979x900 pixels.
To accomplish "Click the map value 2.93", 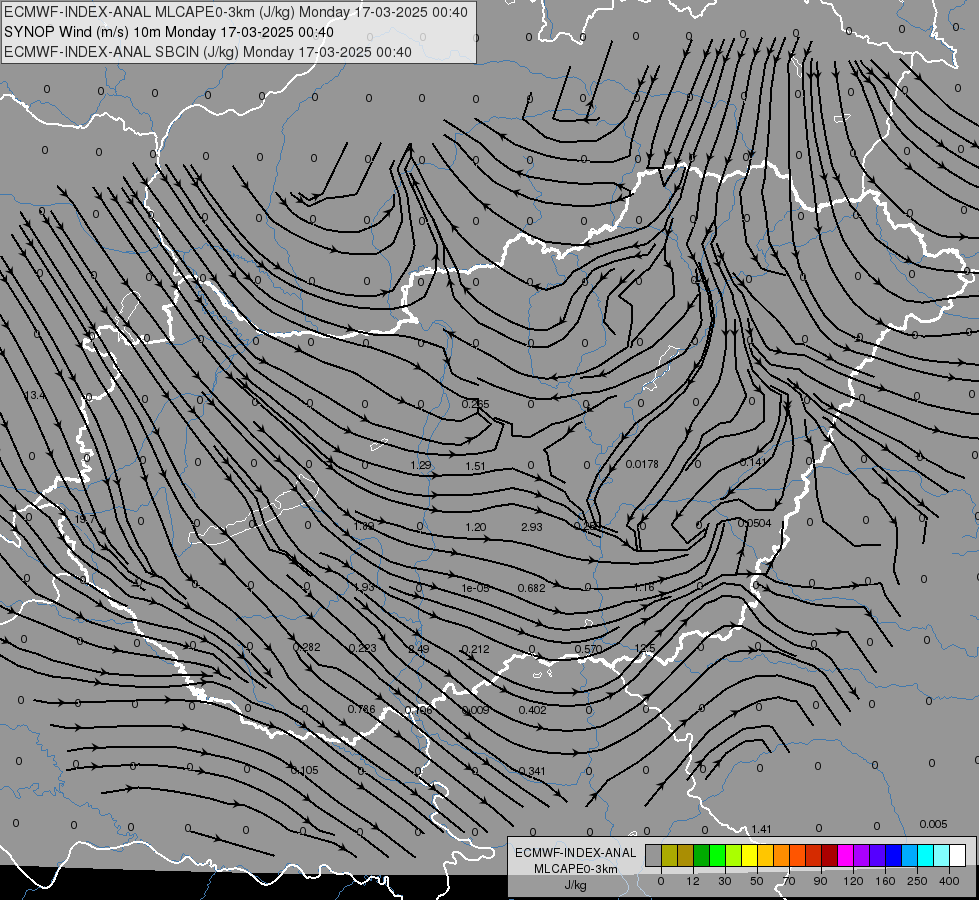I will click(x=531, y=527).
